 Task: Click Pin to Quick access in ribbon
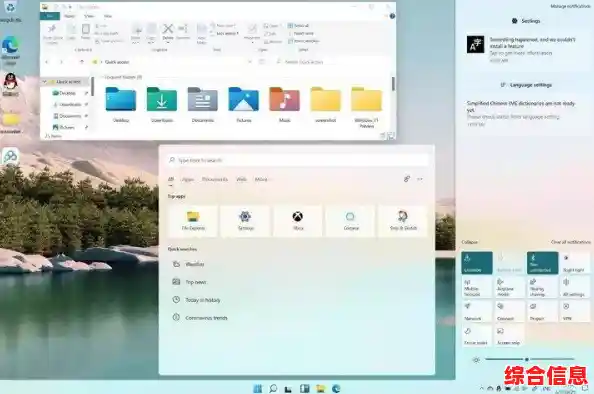pyautogui.click(x=53, y=34)
